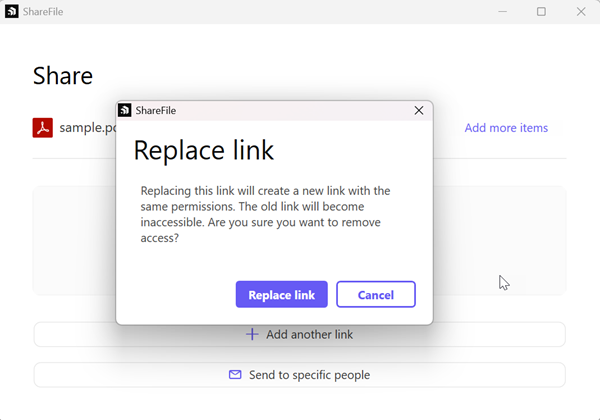Click the Replace link dialog heading
The width and height of the screenshot is (600, 420).
pyautogui.click(x=204, y=151)
